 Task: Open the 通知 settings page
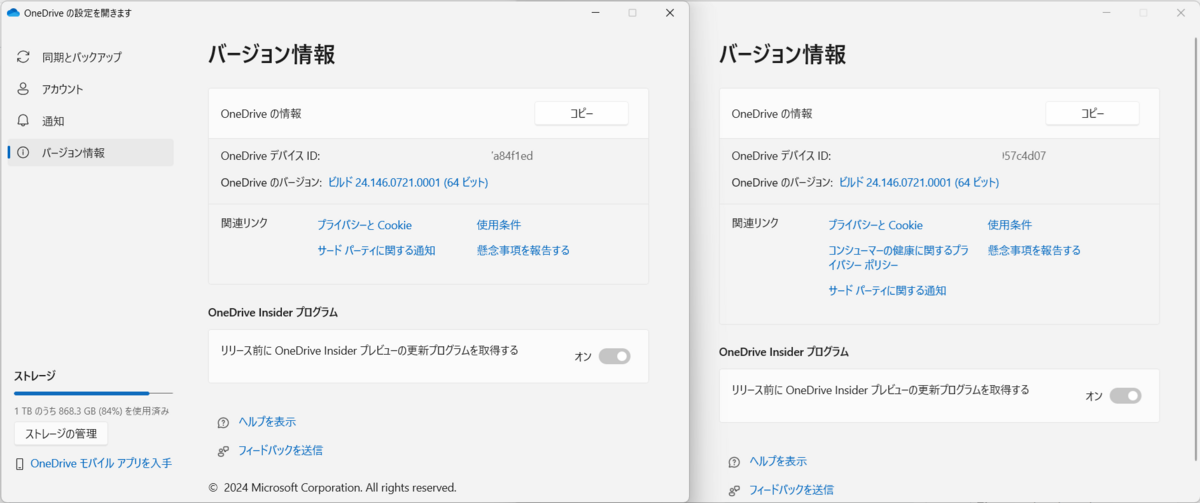tap(90, 121)
